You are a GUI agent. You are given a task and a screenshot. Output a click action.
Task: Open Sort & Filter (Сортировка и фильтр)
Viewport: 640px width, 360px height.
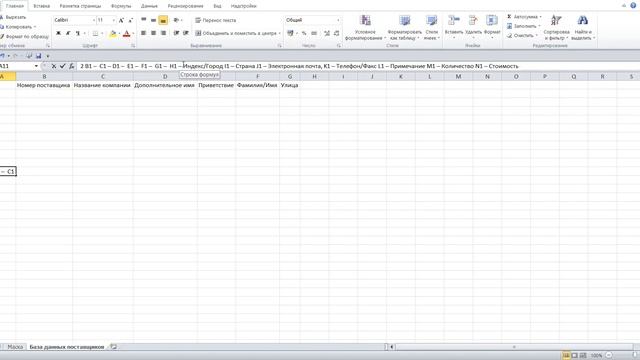tap(556, 28)
